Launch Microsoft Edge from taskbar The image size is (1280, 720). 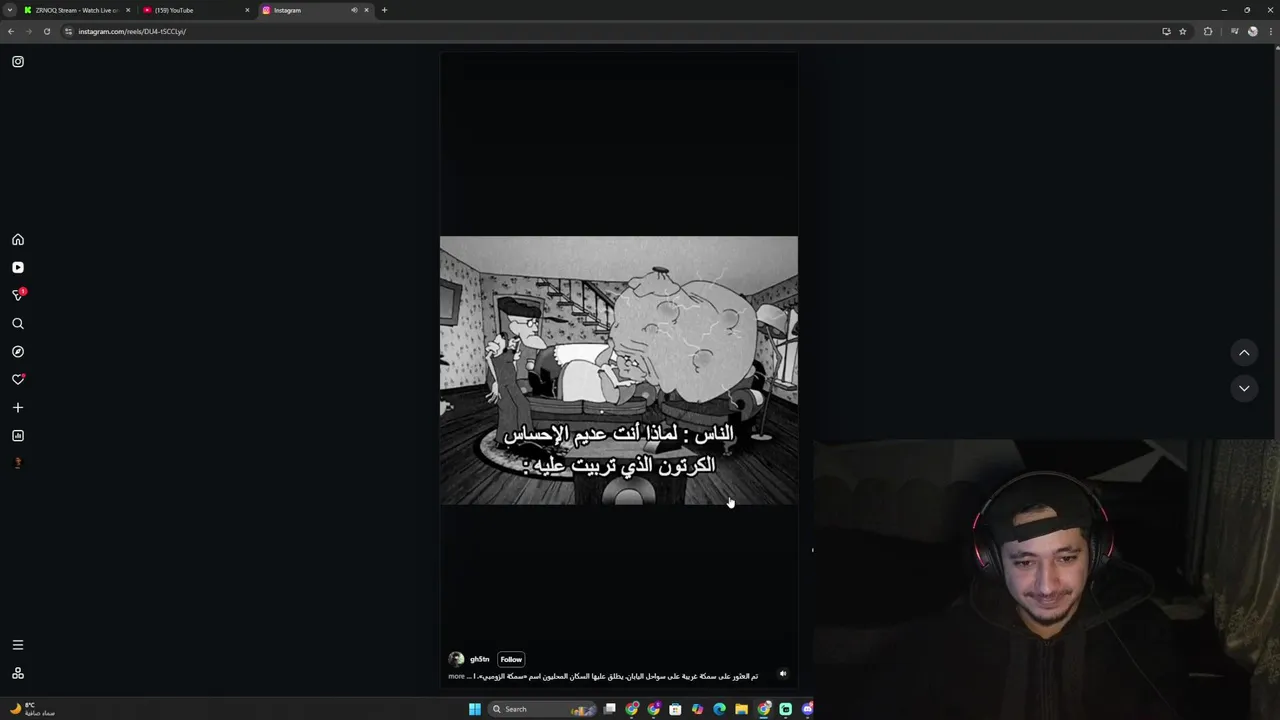[719, 709]
